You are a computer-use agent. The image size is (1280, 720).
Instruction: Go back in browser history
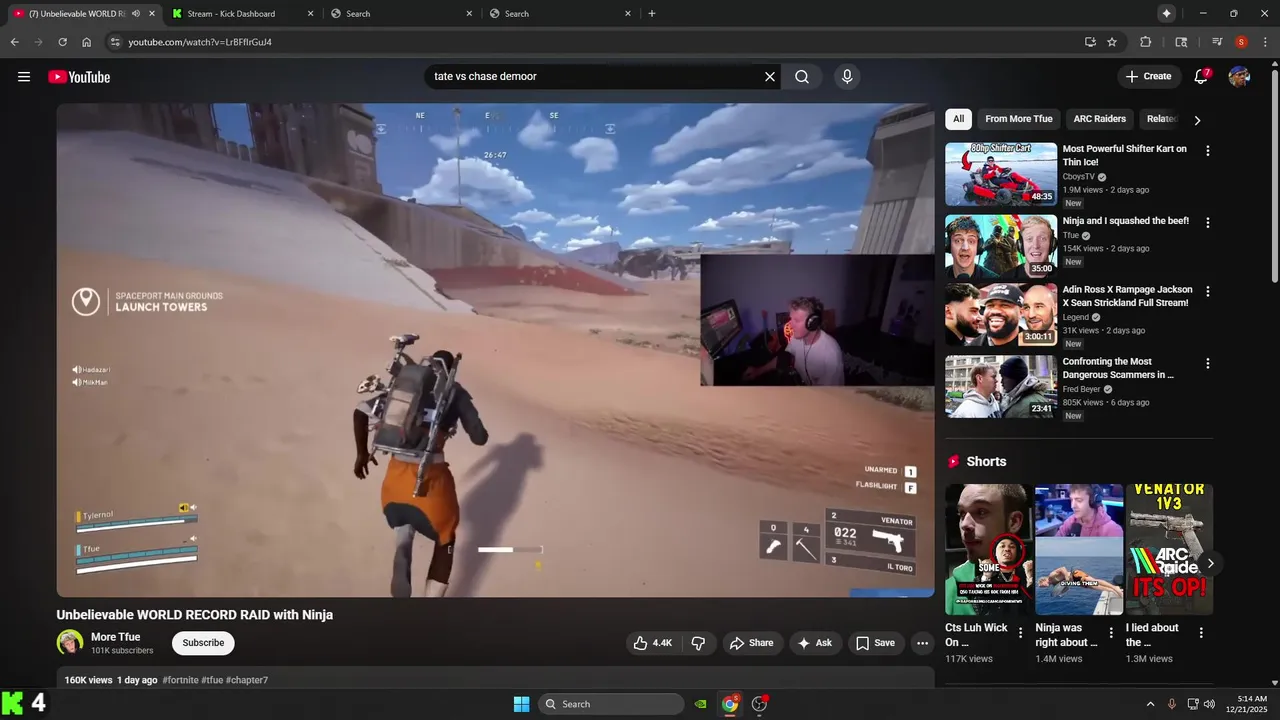point(14,42)
